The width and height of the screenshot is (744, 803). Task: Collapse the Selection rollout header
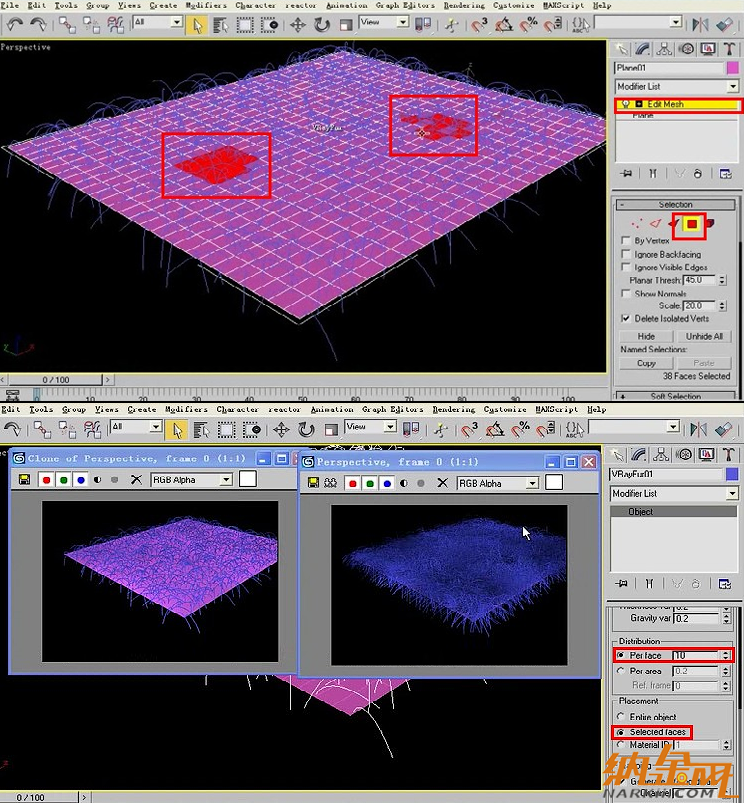click(x=675, y=204)
